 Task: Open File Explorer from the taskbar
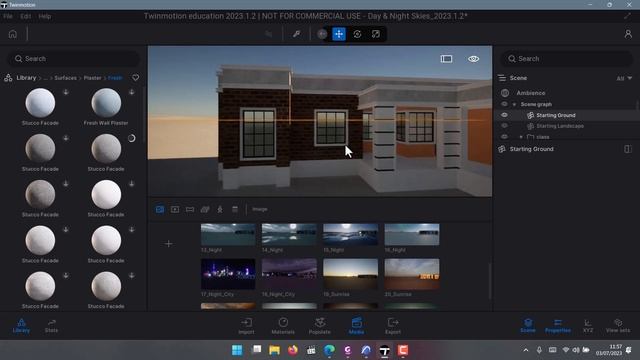click(x=274, y=350)
